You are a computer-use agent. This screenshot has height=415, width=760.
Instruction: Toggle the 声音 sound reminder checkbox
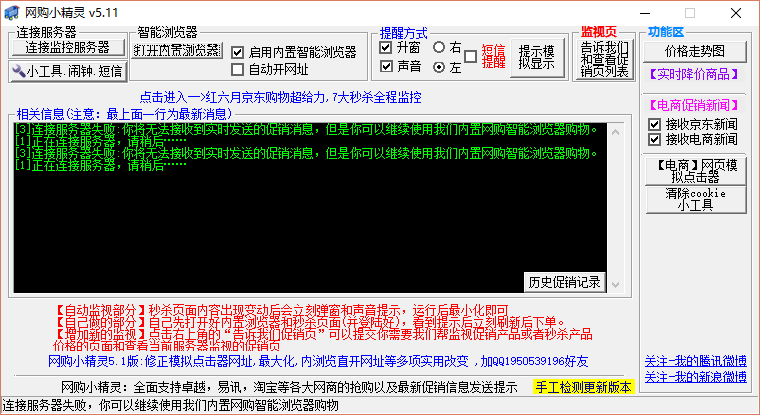[386, 67]
